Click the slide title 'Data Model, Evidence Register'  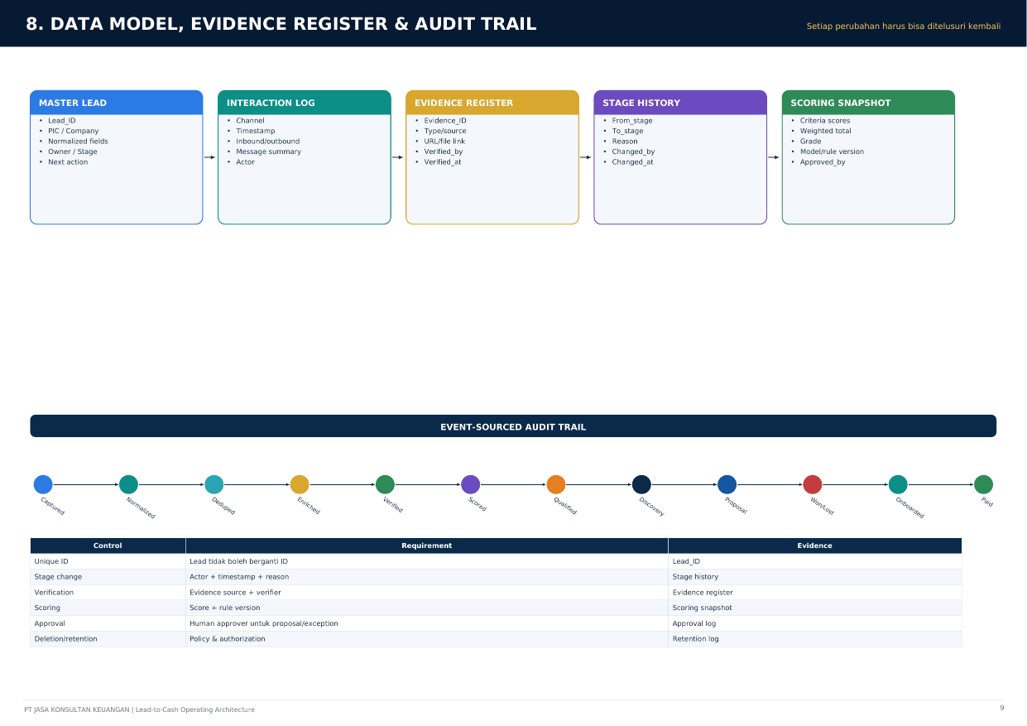(x=281, y=24)
